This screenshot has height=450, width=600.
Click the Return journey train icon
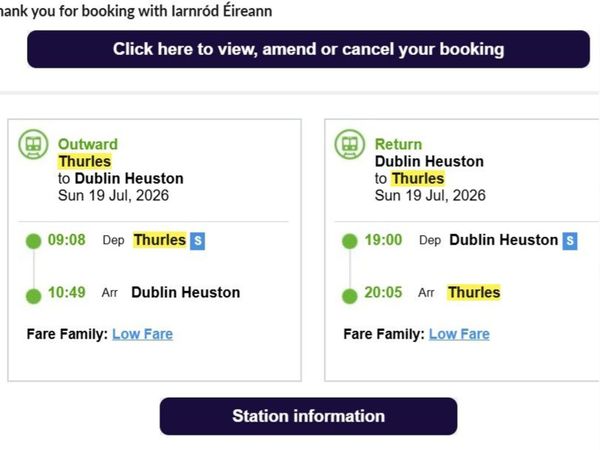(350, 144)
